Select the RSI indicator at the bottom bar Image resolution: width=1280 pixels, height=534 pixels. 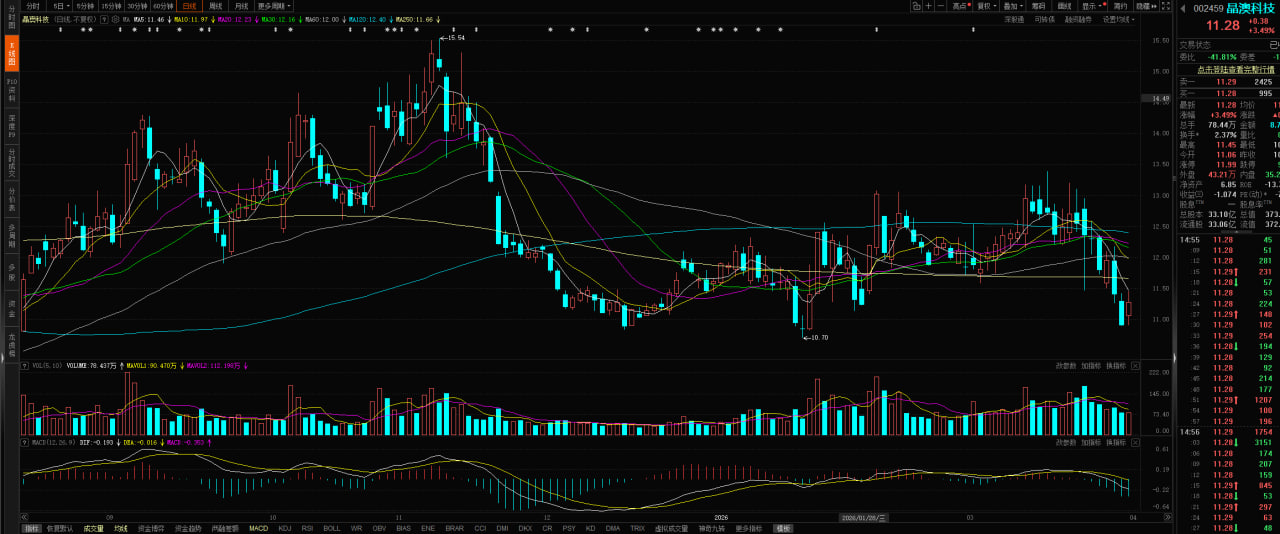click(x=307, y=527)
